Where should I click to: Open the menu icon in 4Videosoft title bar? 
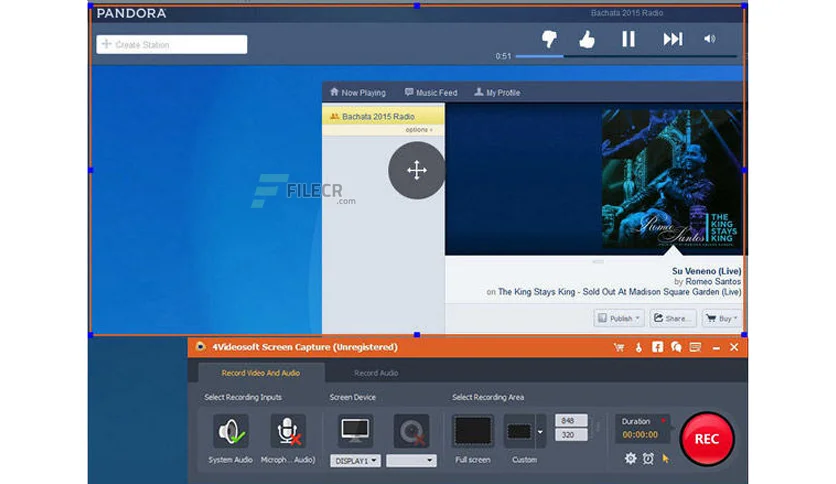click(x=695, y=348)
